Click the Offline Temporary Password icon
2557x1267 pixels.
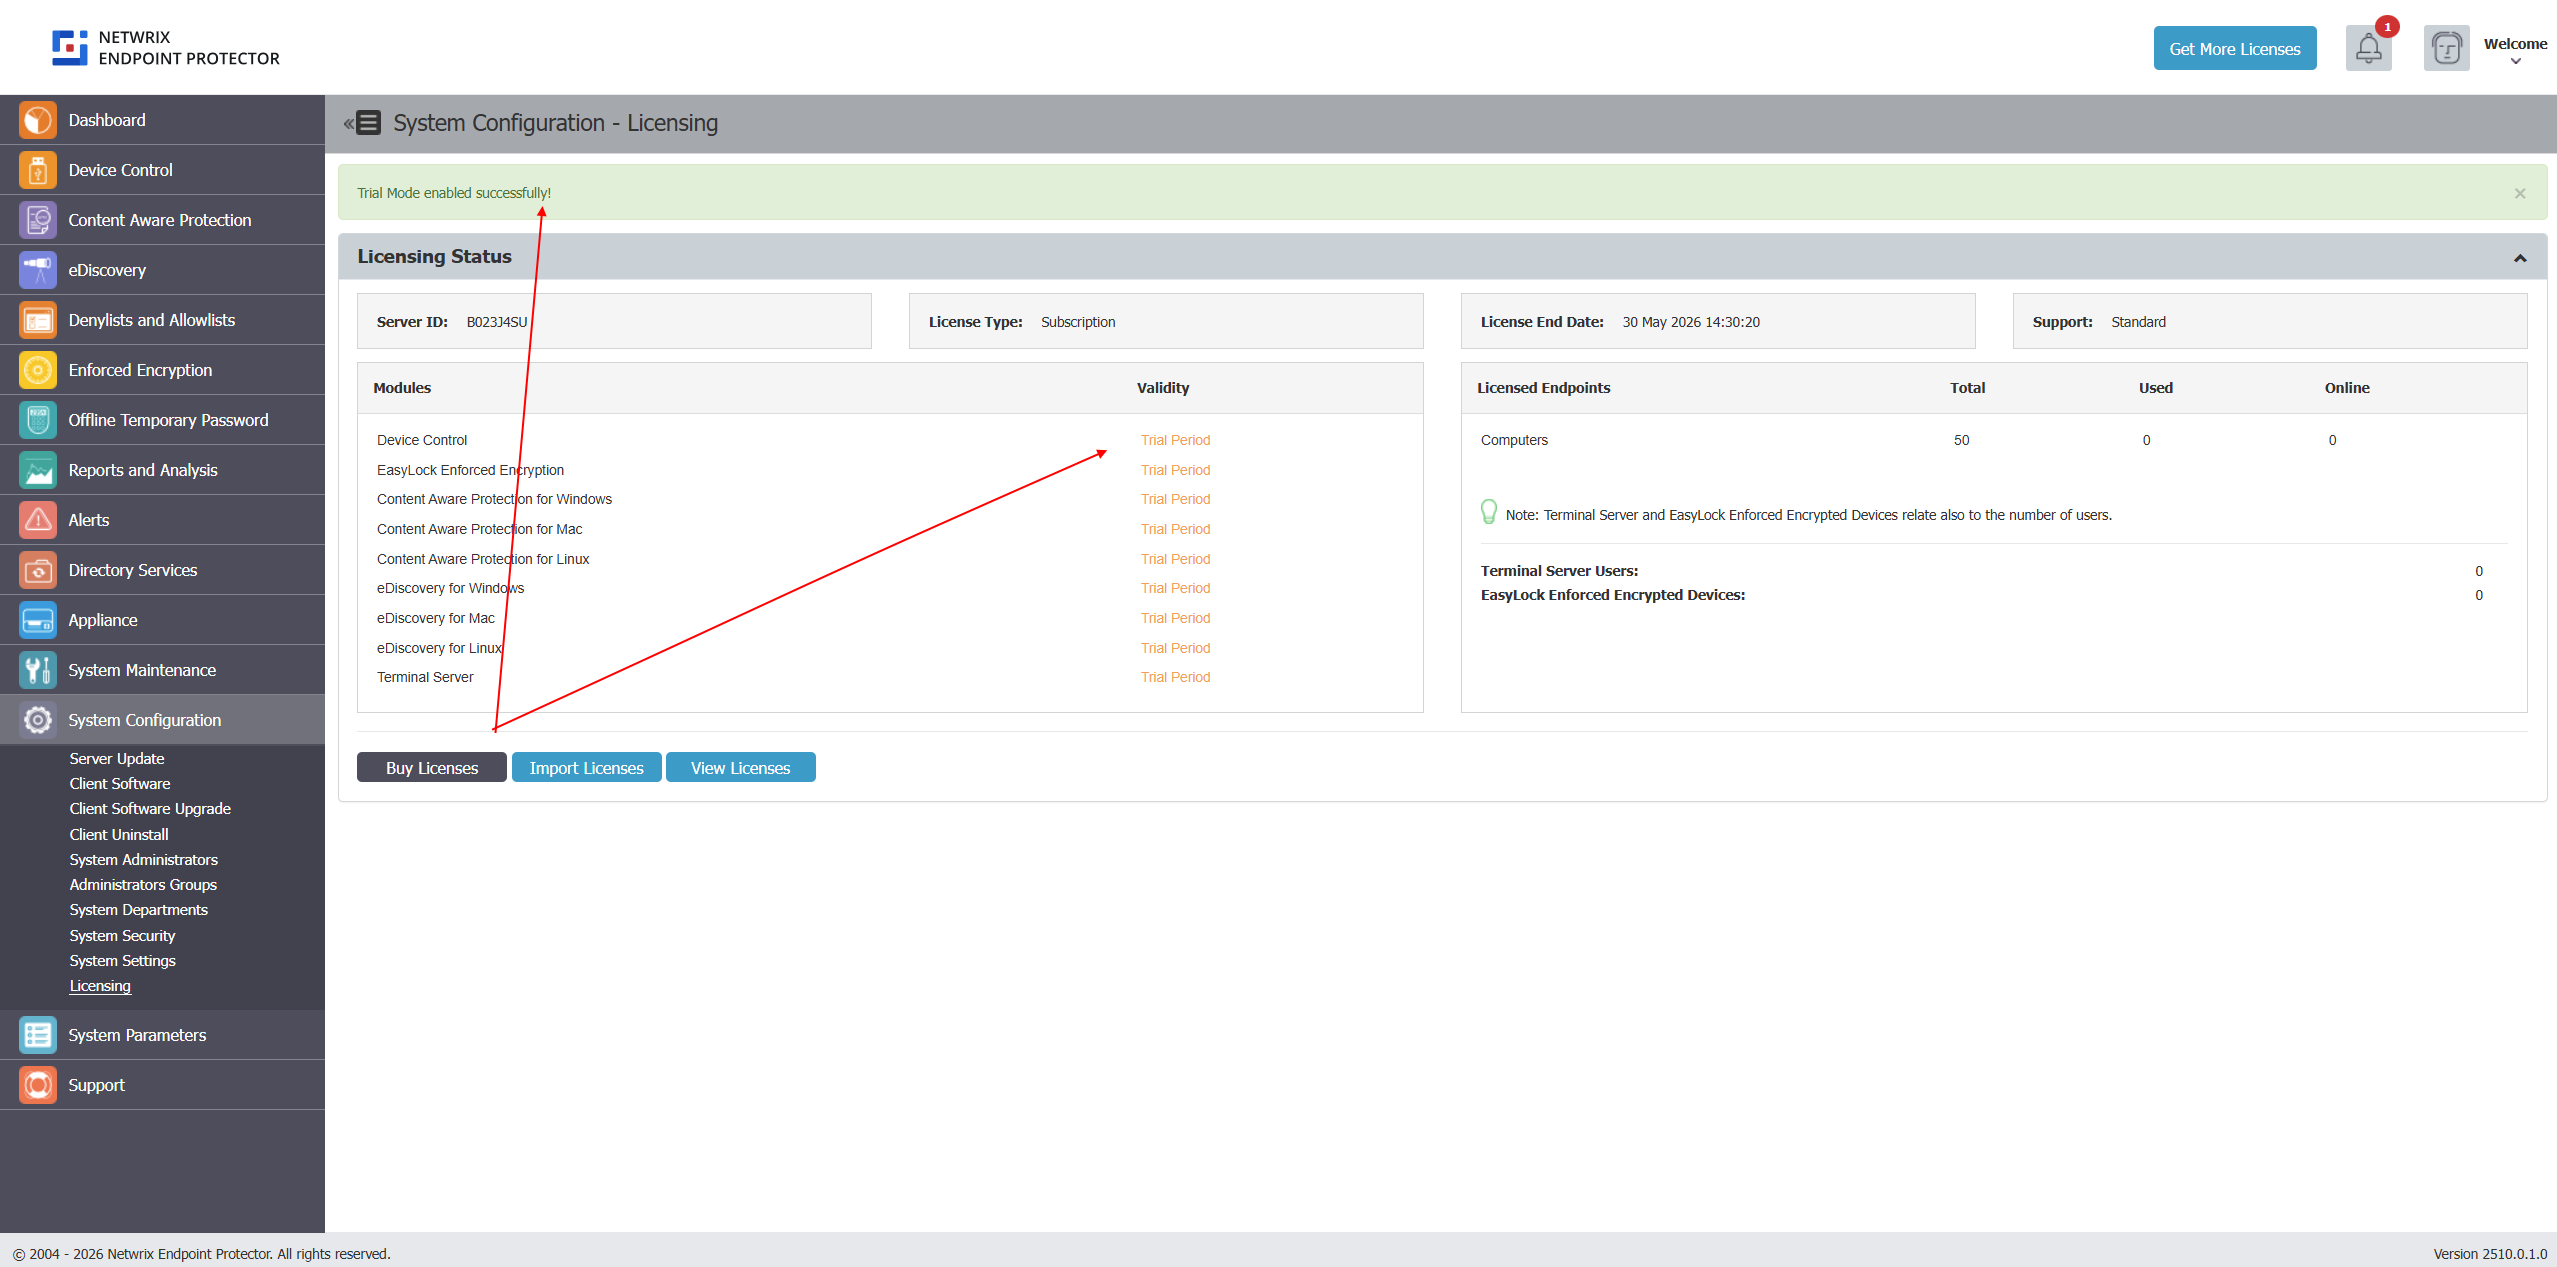[x=38, y=420]
